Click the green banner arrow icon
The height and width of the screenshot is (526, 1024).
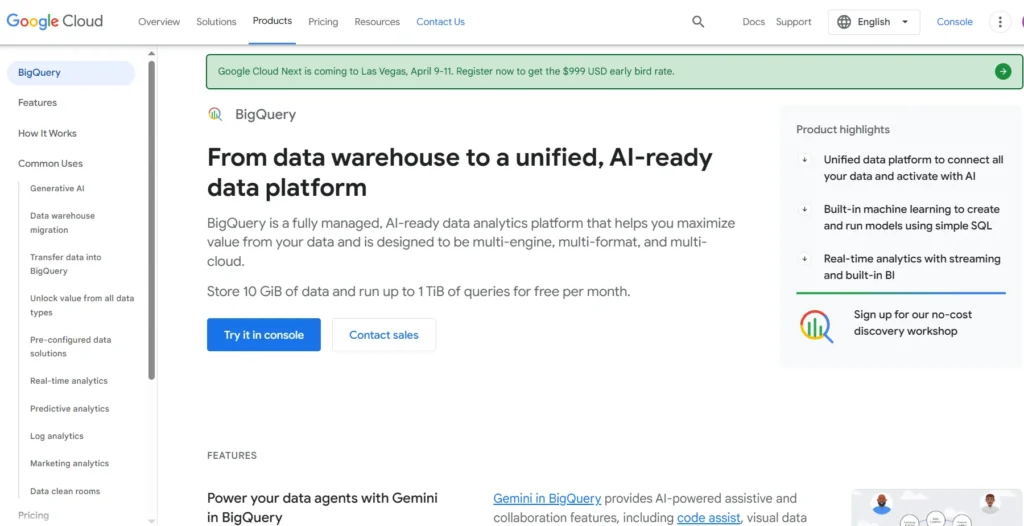pos(1003,71)
